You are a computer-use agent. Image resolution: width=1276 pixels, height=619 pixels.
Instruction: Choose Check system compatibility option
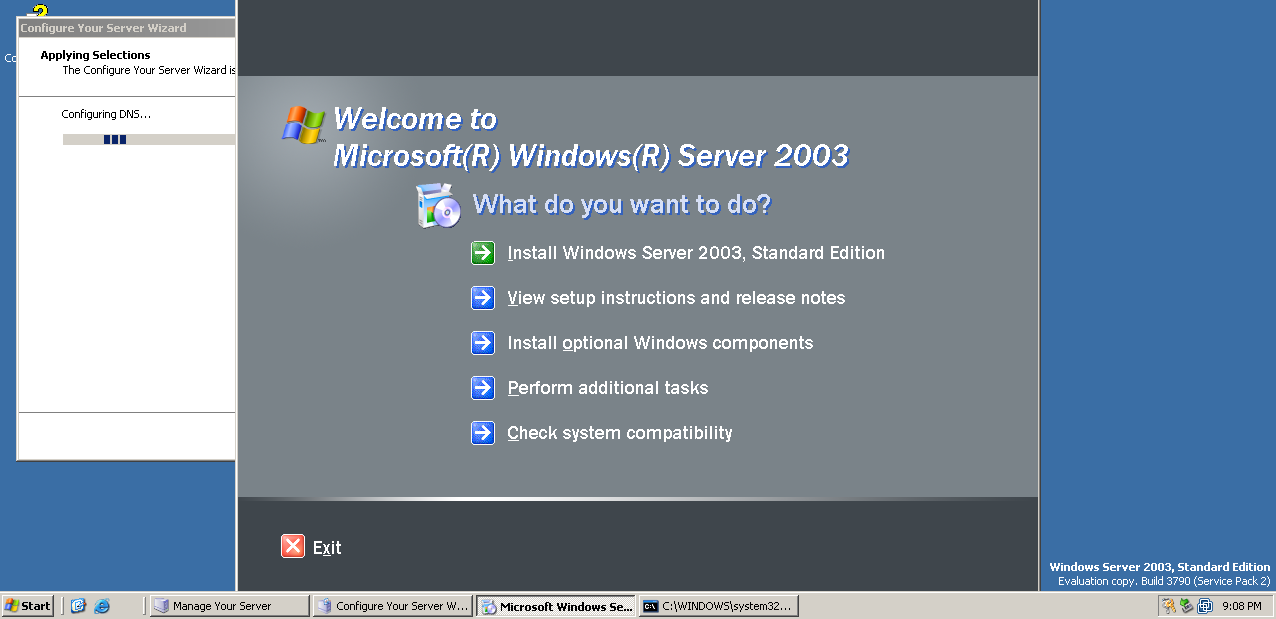click(x=620, y=433)
